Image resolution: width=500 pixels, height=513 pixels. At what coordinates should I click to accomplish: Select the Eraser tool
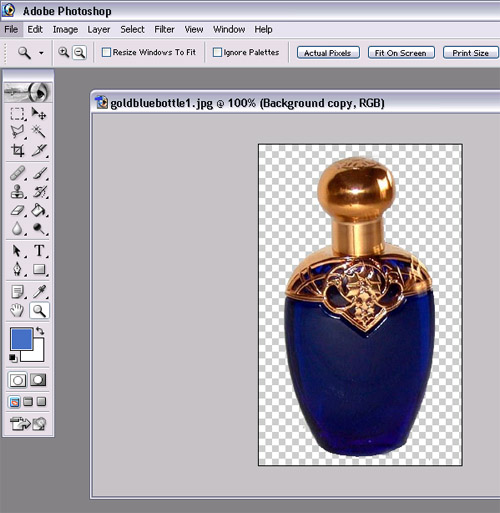coord(17,210)
